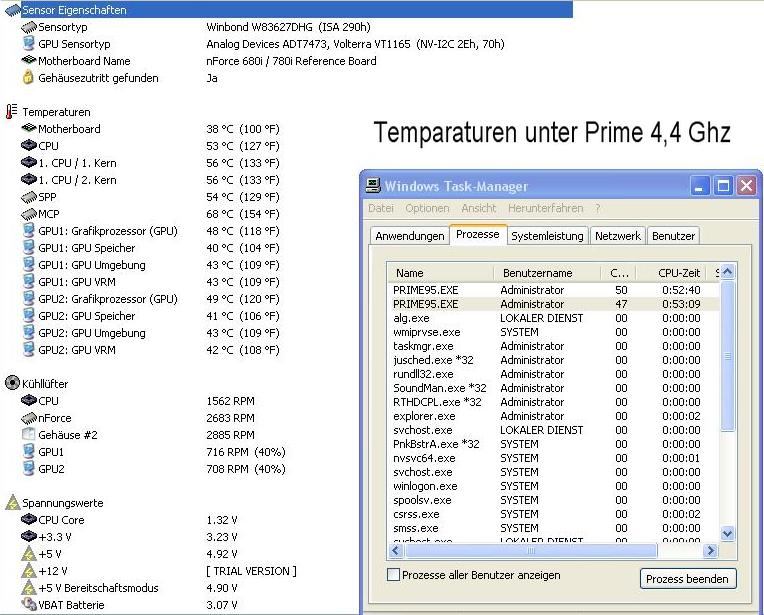This screenshot has width=764, height=615.
Task: Click the vertical scrollbar up arrow
Action: [727, 272]
